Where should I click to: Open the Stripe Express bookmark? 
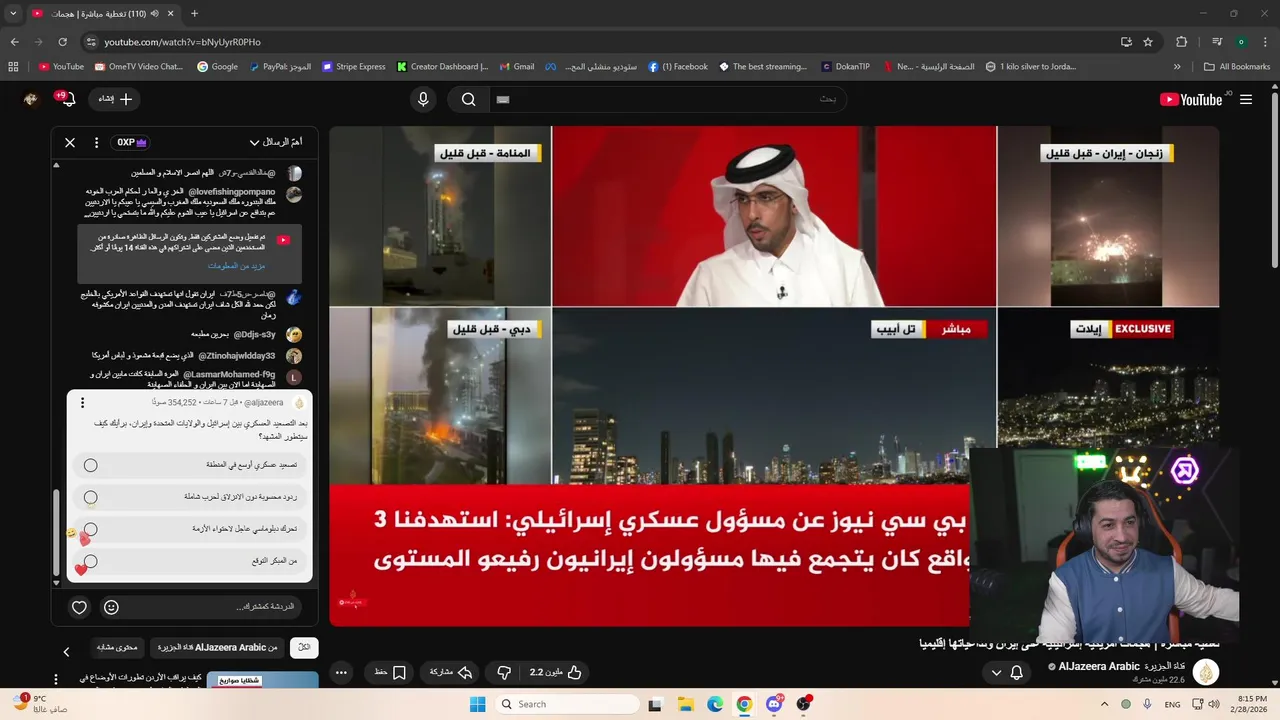[354, 67]
